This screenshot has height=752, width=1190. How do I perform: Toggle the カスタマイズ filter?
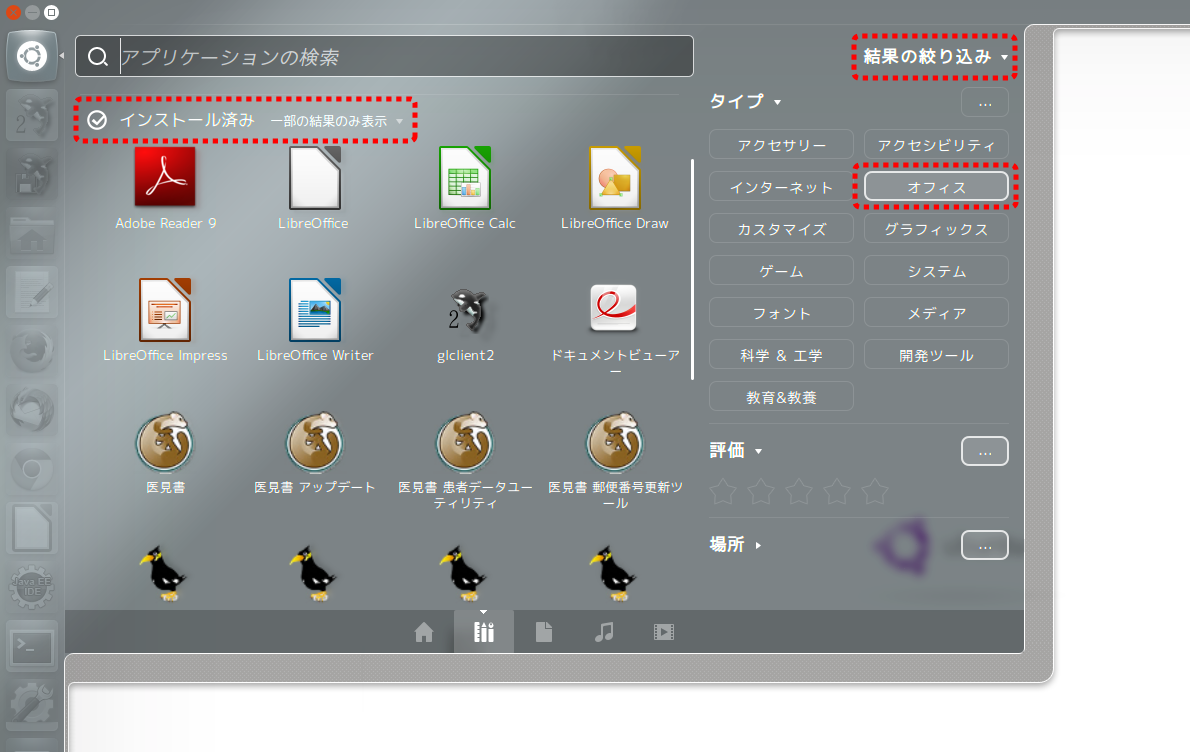(x=781, y=229)
